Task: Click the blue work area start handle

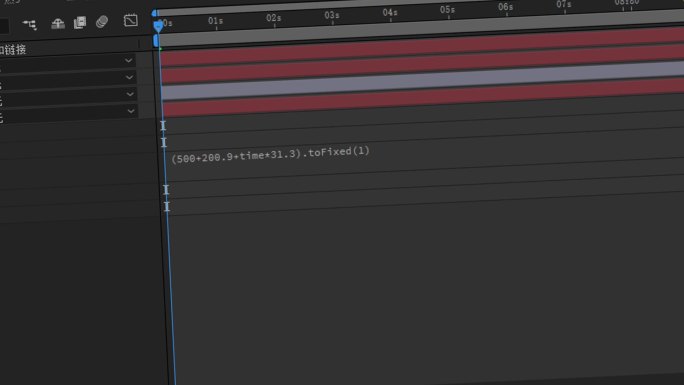Action: pyautogui.click(x=156, y=41)
